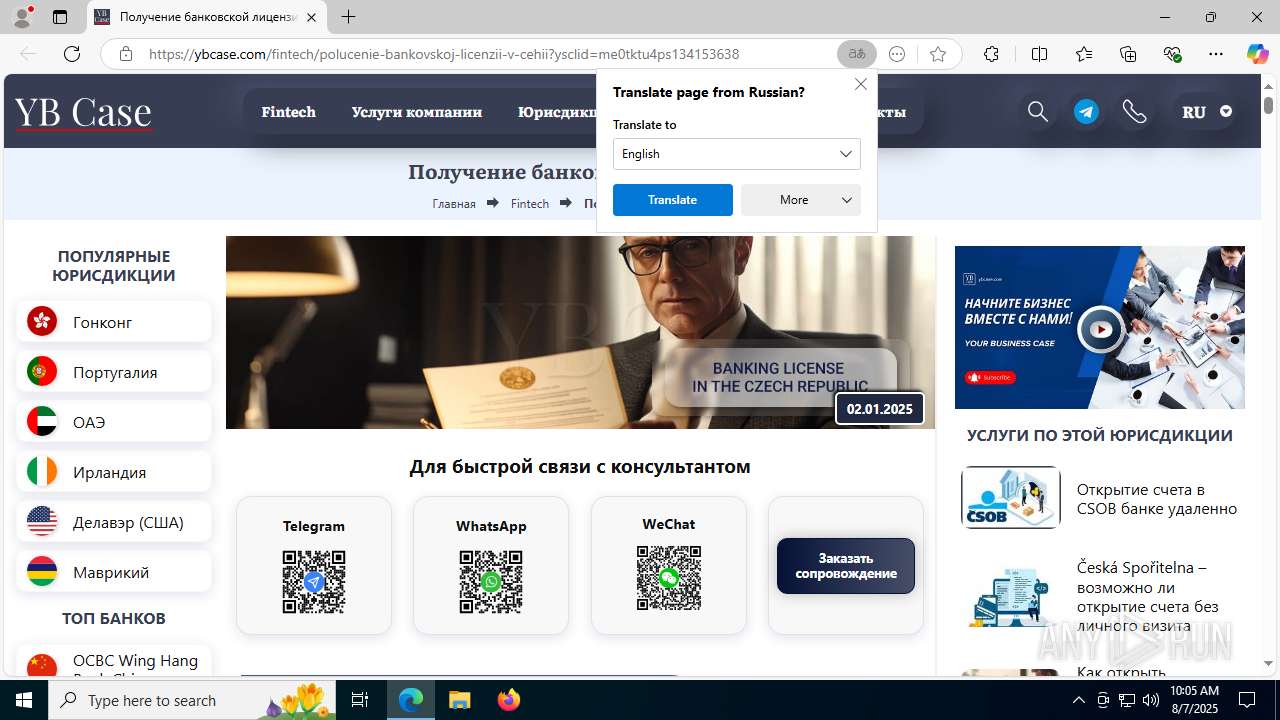Open Collections panel

(x=1128, y=54)
